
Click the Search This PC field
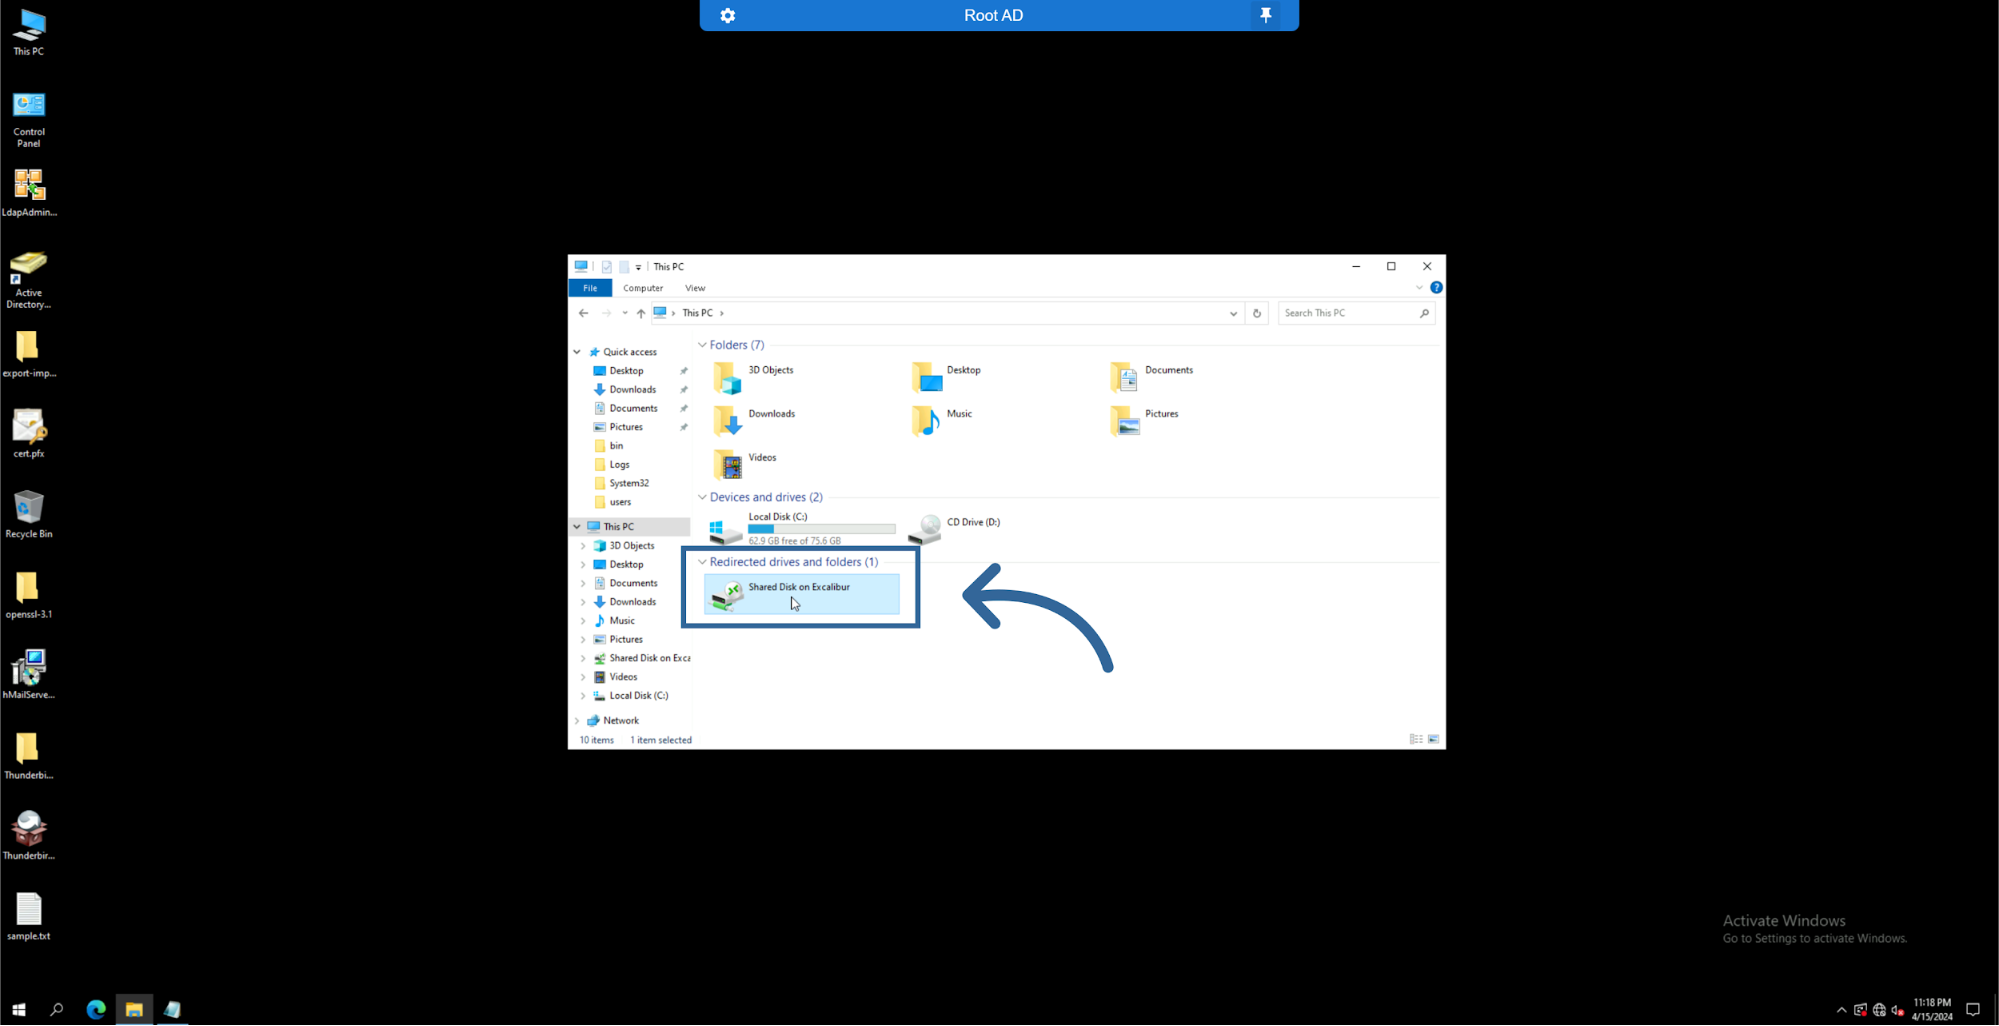(x=1348, y=313)
